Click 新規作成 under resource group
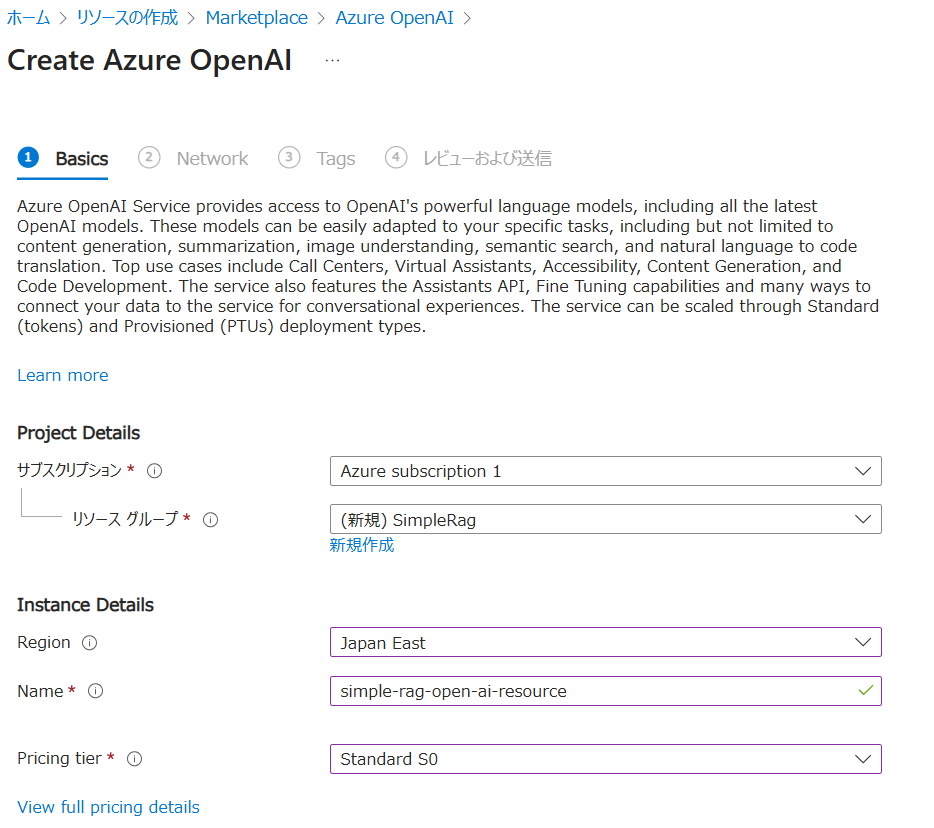 pyautogui.click(x=362, y=545)
